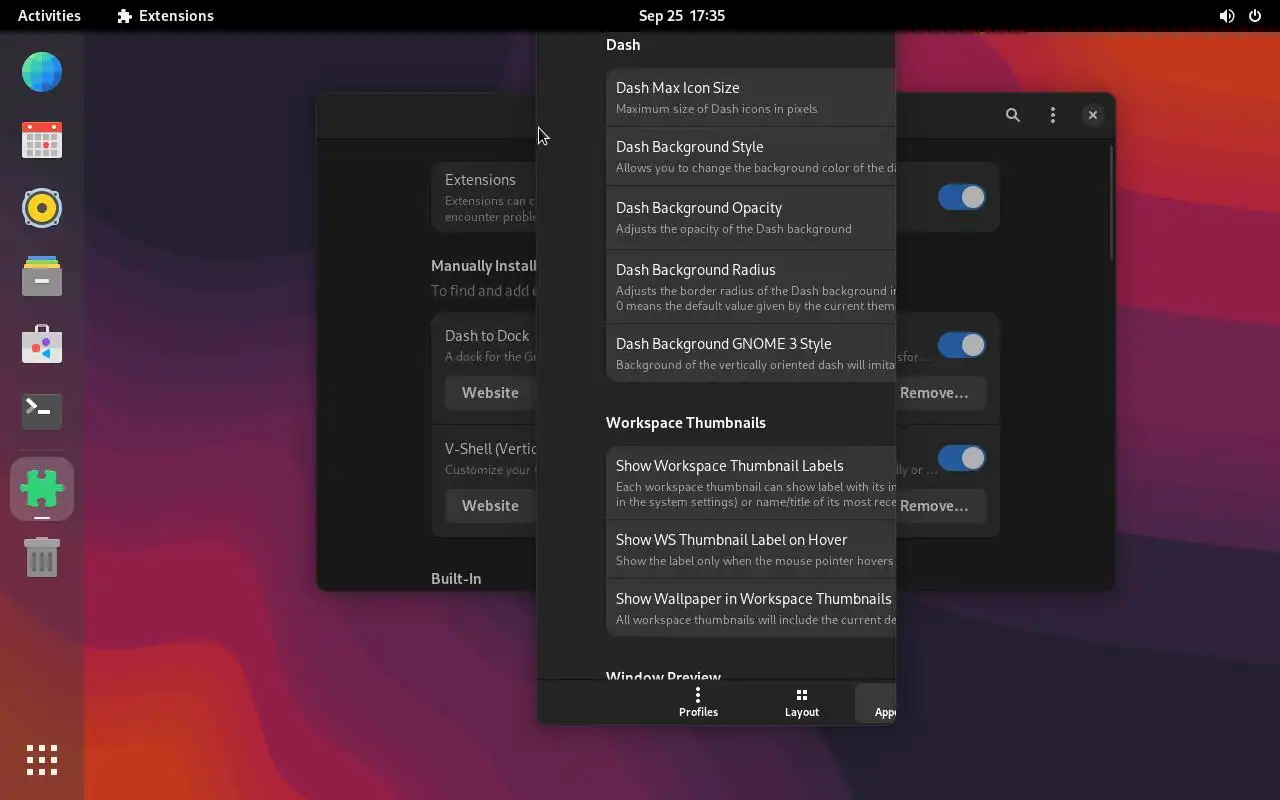
Task: Click the Built-In section heading
Action: pyautogui.click(x=456, y=579)
